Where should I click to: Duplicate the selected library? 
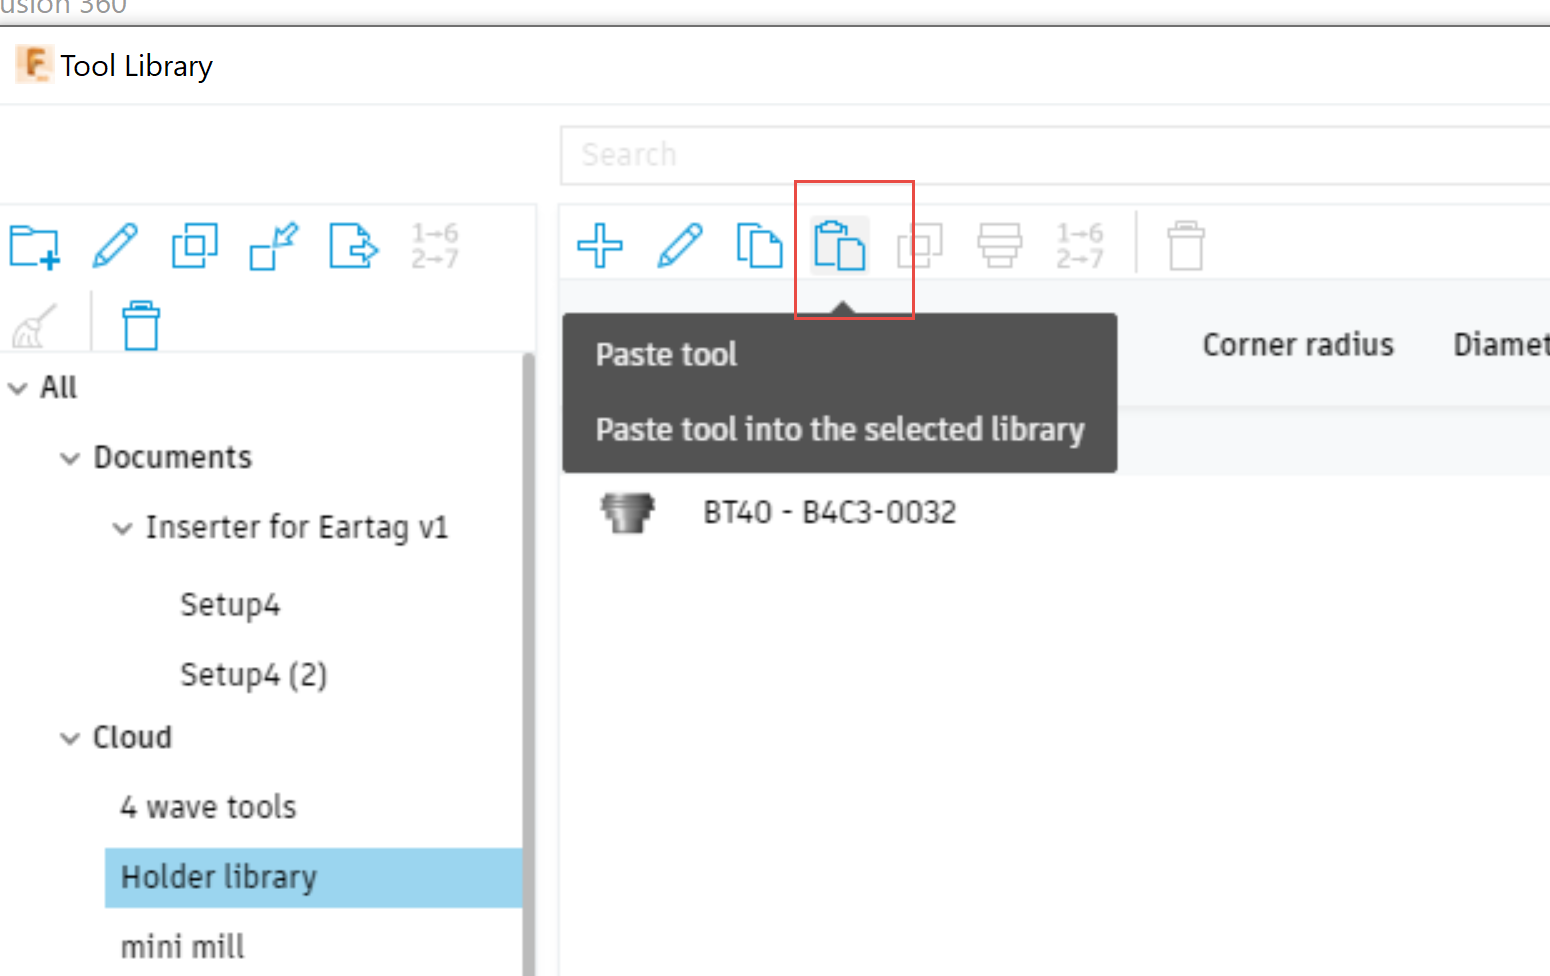pos(195,245)
